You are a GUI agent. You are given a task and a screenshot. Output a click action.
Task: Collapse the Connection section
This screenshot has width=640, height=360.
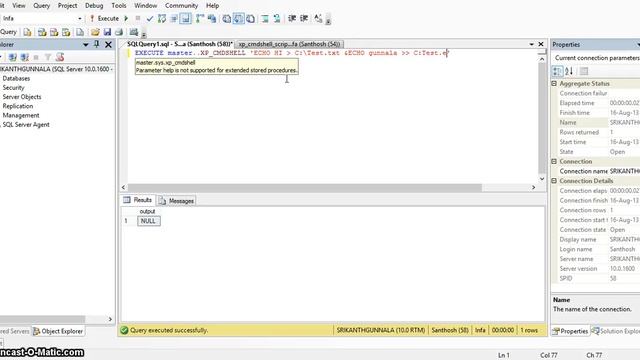point(554,161)
